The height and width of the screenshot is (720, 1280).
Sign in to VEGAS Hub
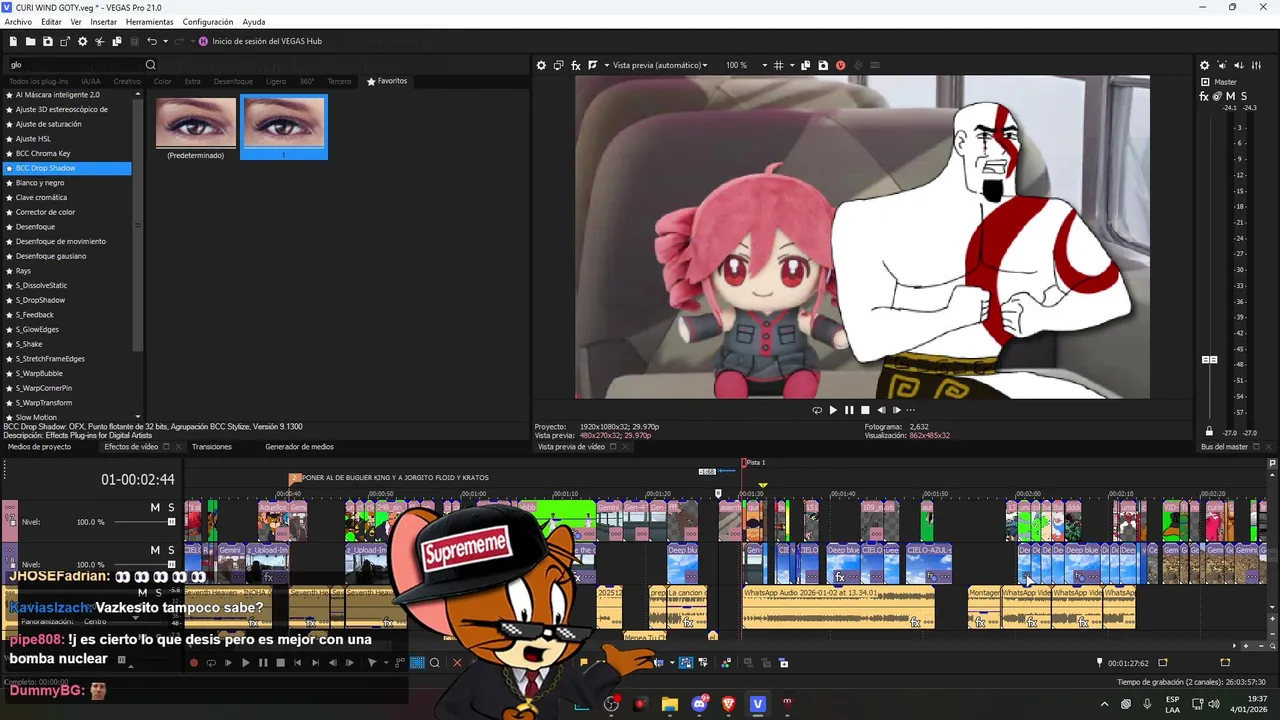(260, 41)
